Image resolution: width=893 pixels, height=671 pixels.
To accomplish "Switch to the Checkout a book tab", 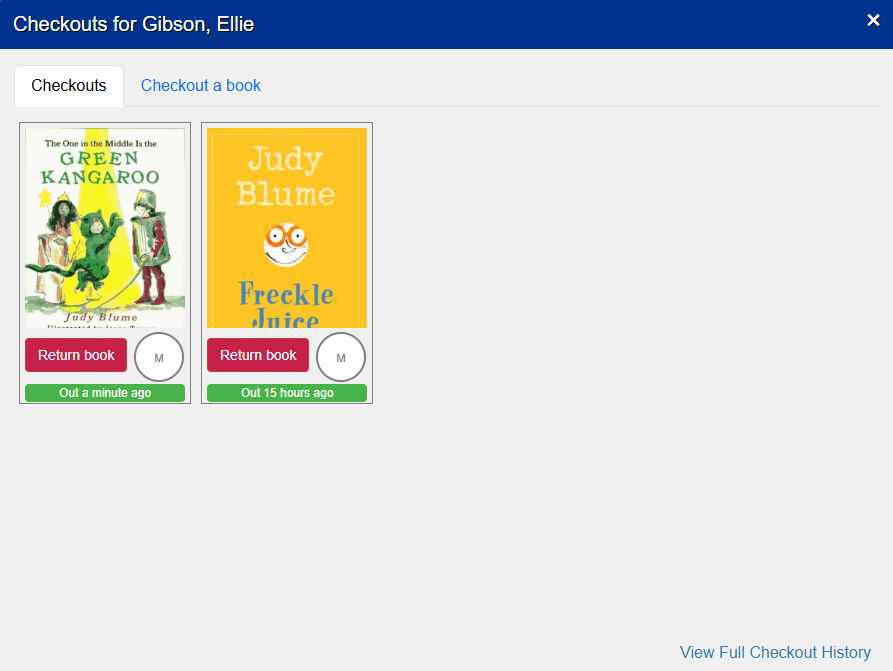I will 200,86.
